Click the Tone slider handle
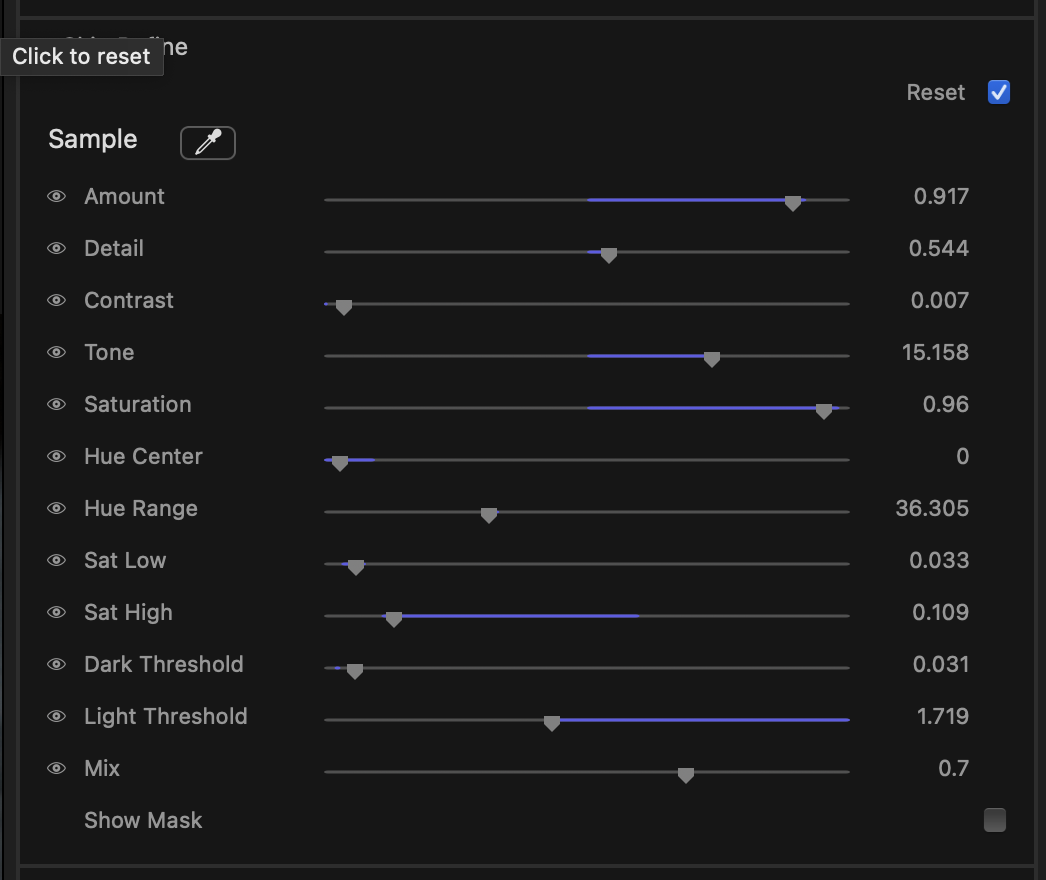Screen dimensions: 1046x880 [x=712, y=359]
